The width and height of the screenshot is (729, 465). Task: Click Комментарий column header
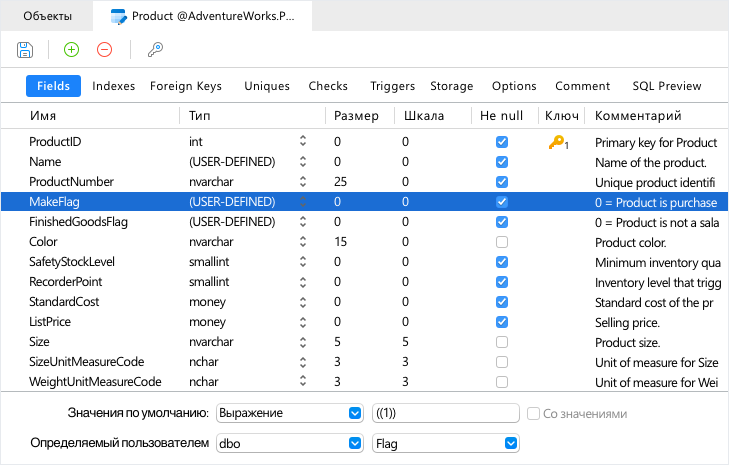point(638,116)
